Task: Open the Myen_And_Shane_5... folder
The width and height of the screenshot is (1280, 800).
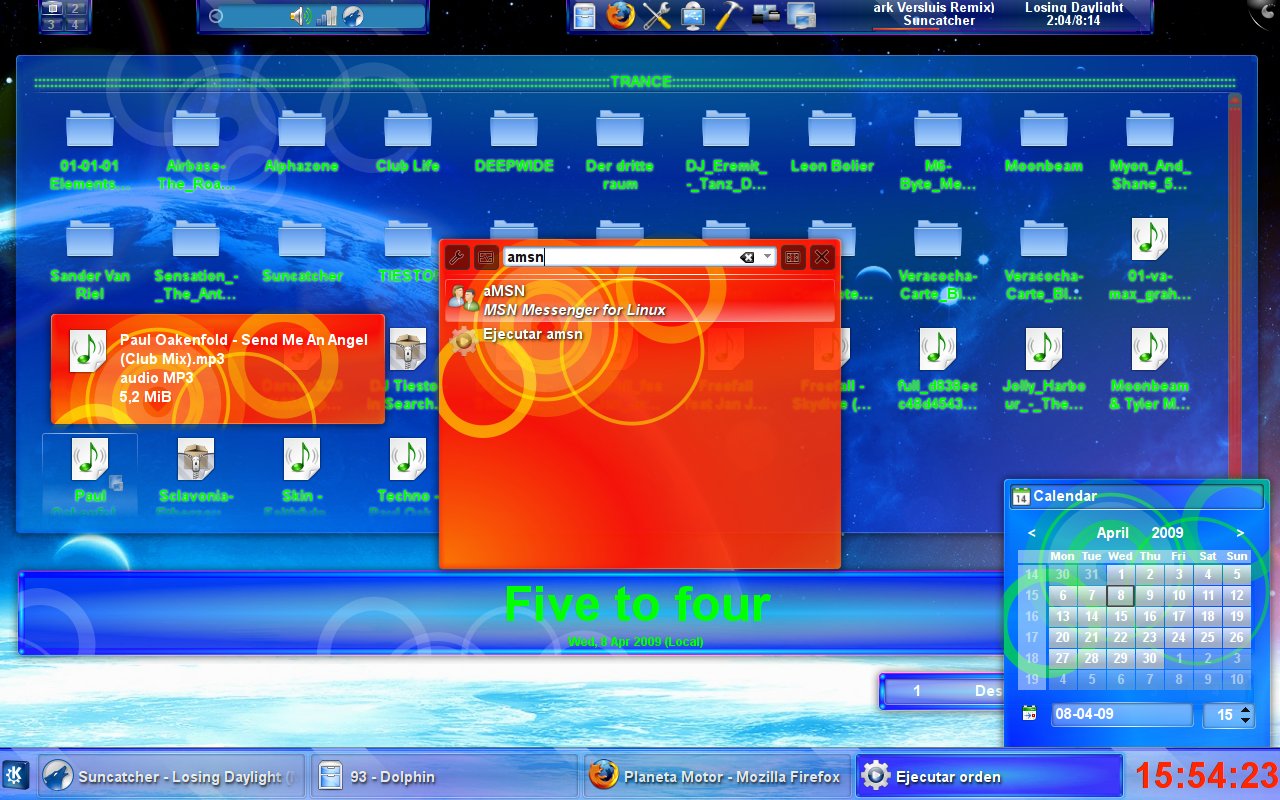Action: pyautogui.click(x=1150, y=150)
